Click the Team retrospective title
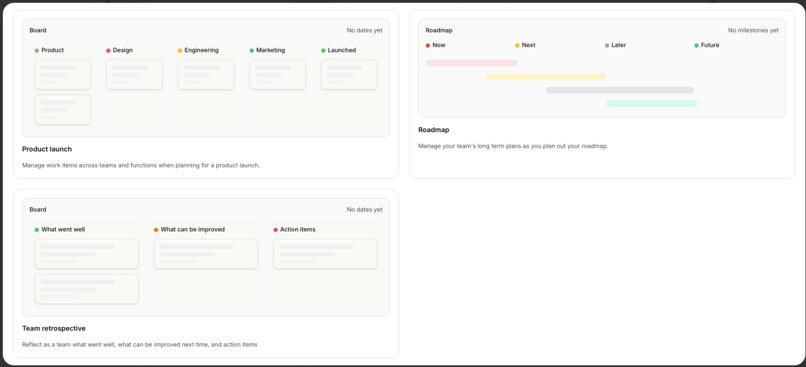This screenshot has height=367, width=806. pos(54,328)
